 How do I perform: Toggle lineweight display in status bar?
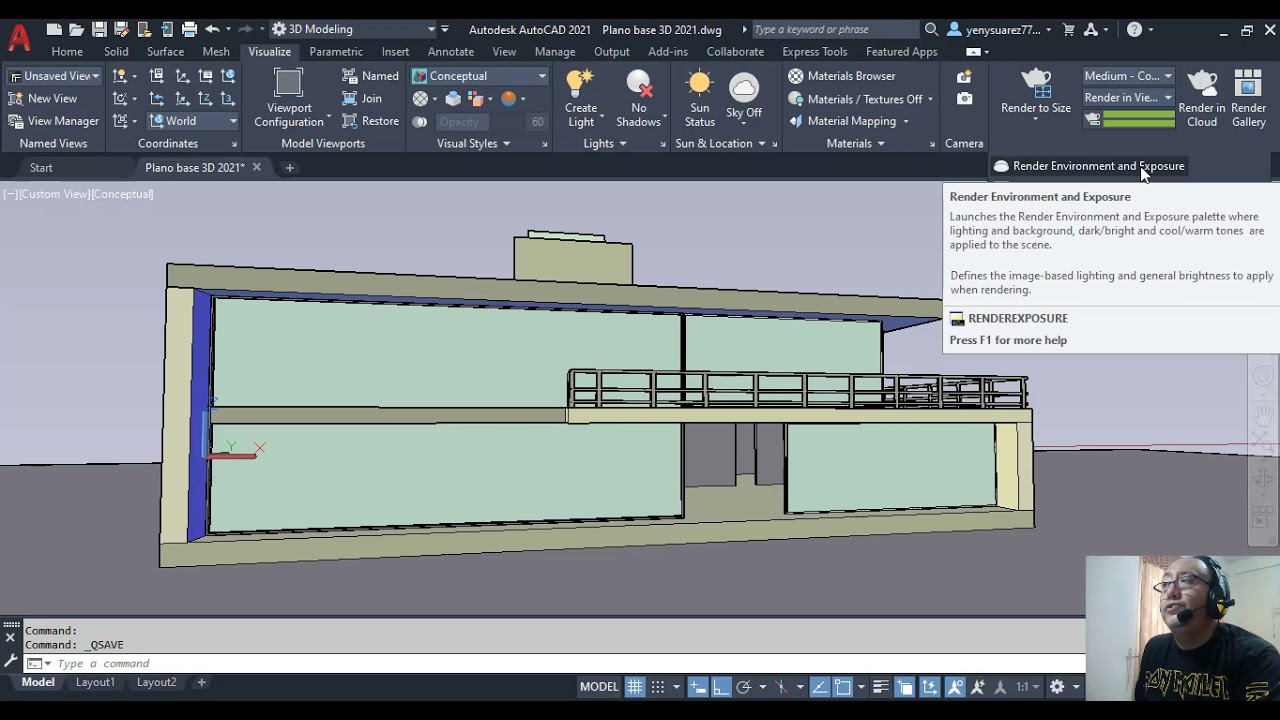coord(881,687)
